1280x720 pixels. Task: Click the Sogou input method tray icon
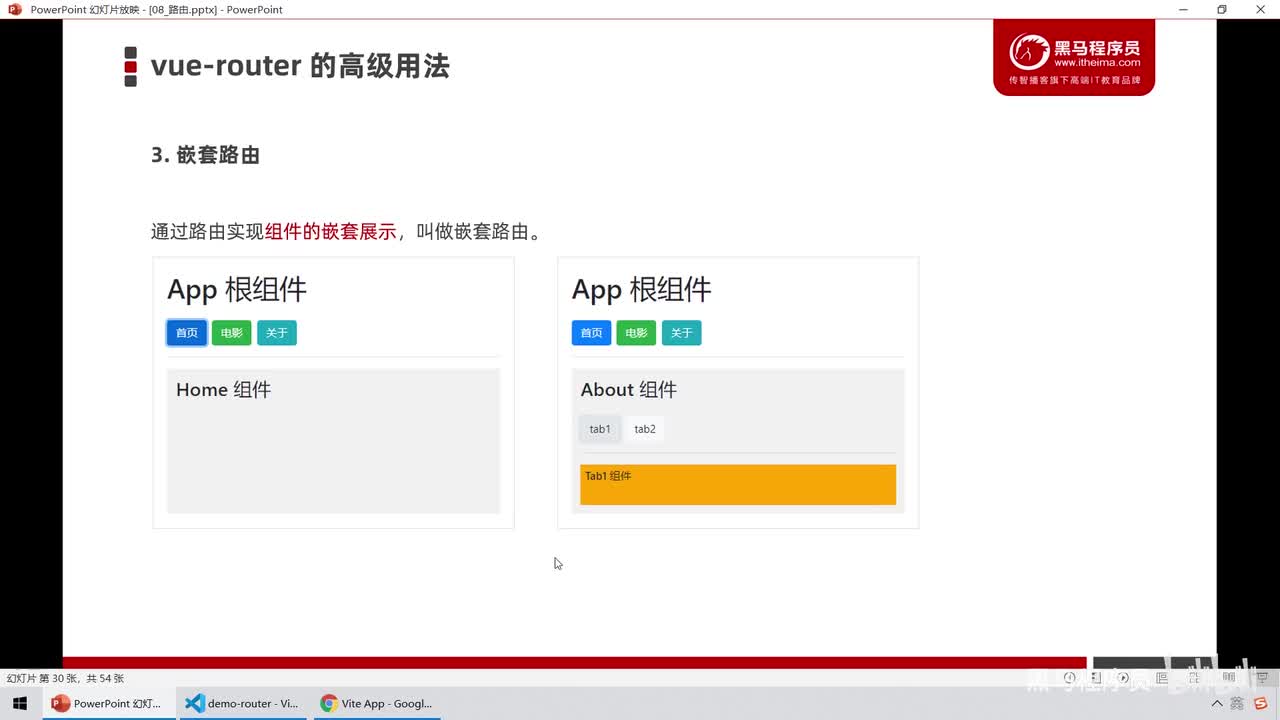[x=1261, y=703]
